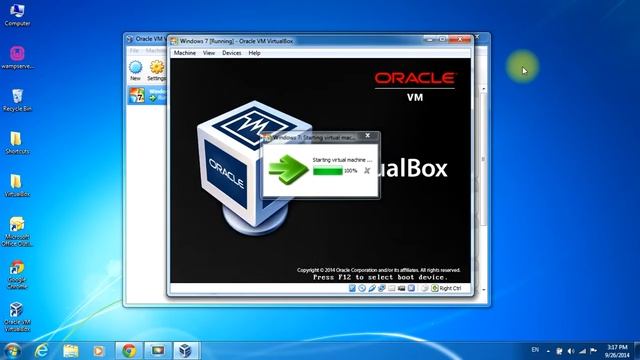This screenshot has width=640, height=360.
Task: Select the Oracle VM VirtualBox desktop shortcut
Action: coord(17,317)
